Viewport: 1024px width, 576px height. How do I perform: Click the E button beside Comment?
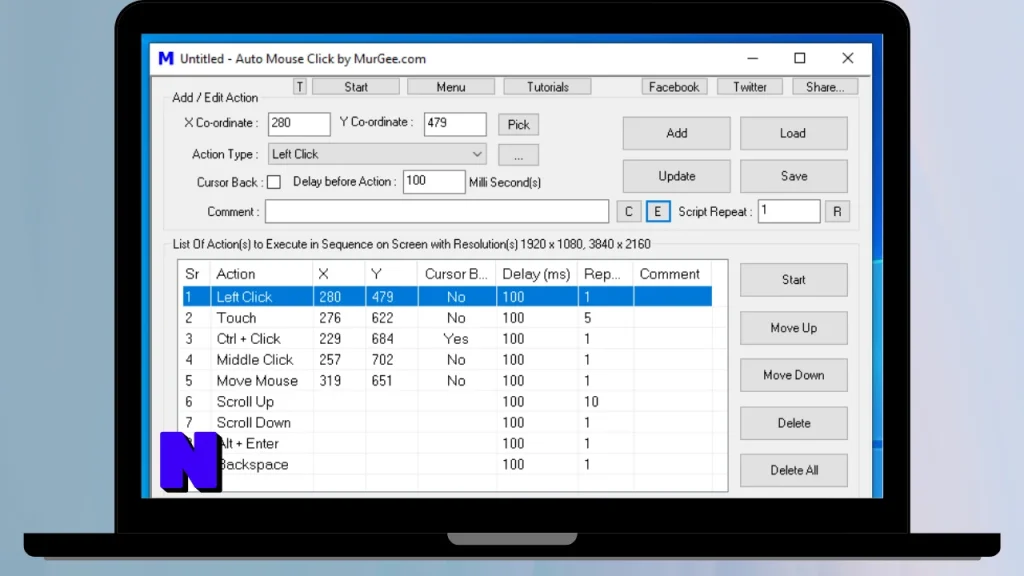click(658, 212)
